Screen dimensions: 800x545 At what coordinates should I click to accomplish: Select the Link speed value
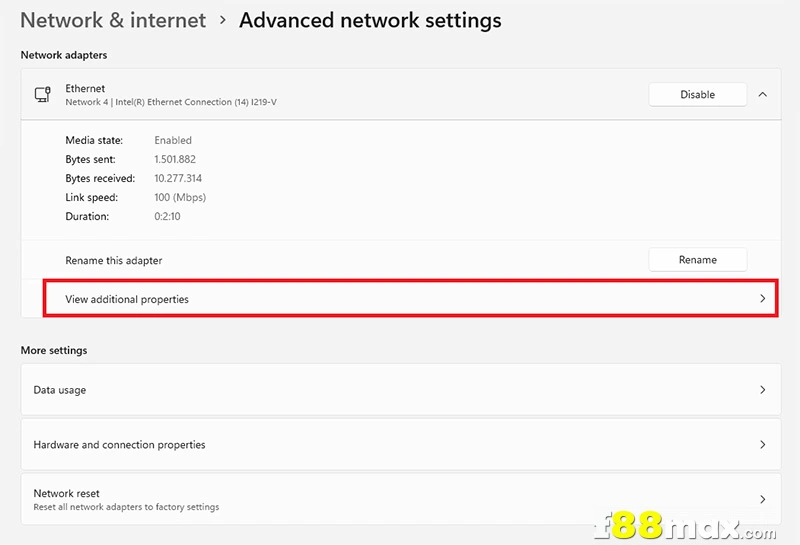tap(180, 197)
